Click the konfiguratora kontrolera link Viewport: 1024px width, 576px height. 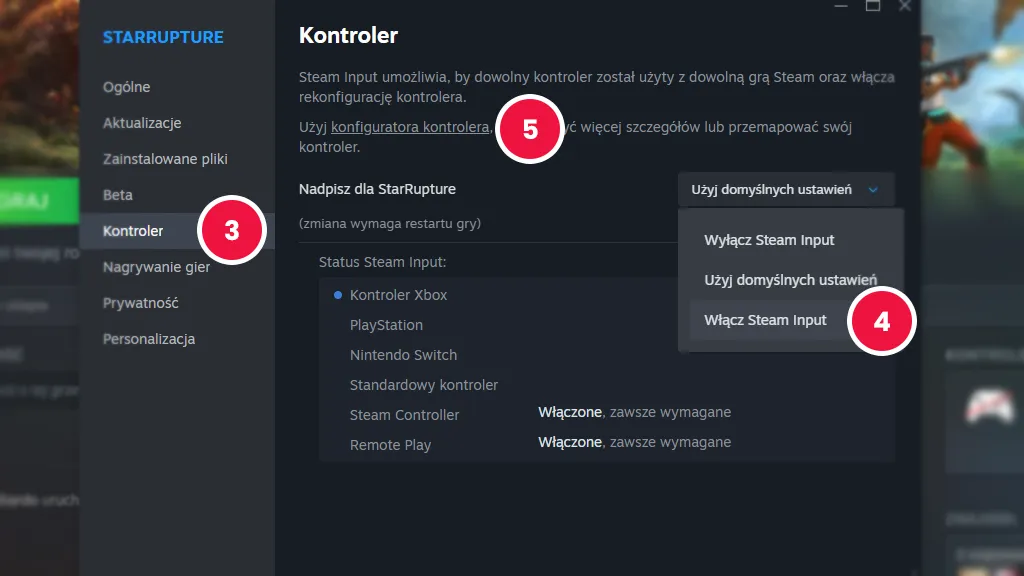coord(410,127)
